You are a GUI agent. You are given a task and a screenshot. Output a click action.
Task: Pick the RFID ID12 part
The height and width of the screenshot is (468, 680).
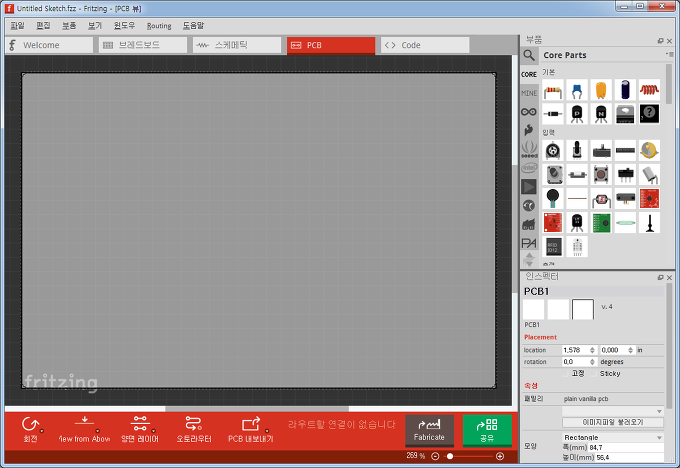pos(553,247)
